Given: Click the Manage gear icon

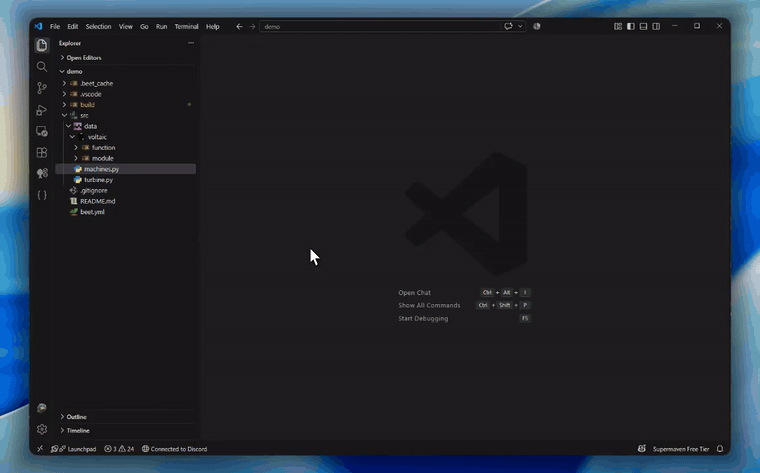Looking at the screenshot, I should coord(42,429).
